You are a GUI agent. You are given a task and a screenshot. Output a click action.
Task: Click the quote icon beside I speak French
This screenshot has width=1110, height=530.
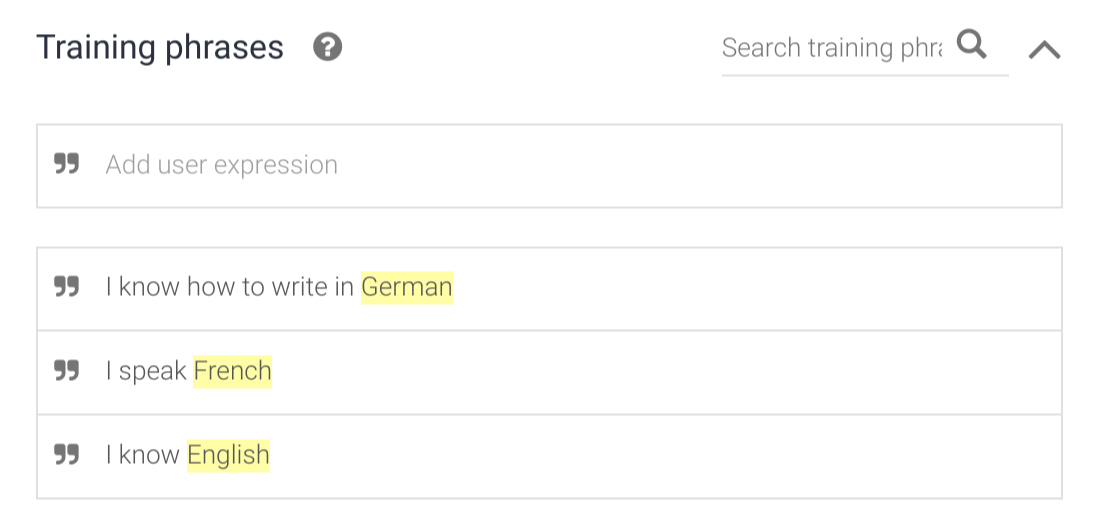[x=67, y=371]
